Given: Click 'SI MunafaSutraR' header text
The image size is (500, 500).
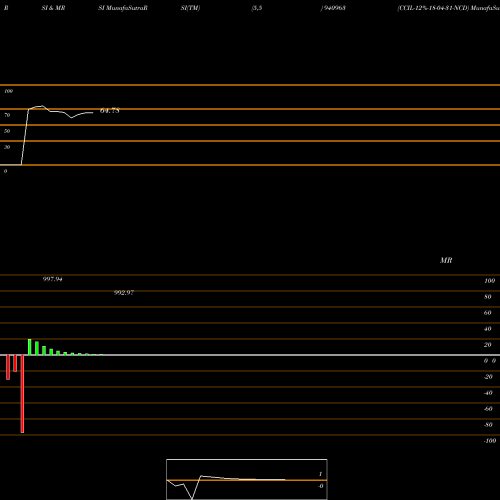Looking at the screenshot, I should click(123, 8).
